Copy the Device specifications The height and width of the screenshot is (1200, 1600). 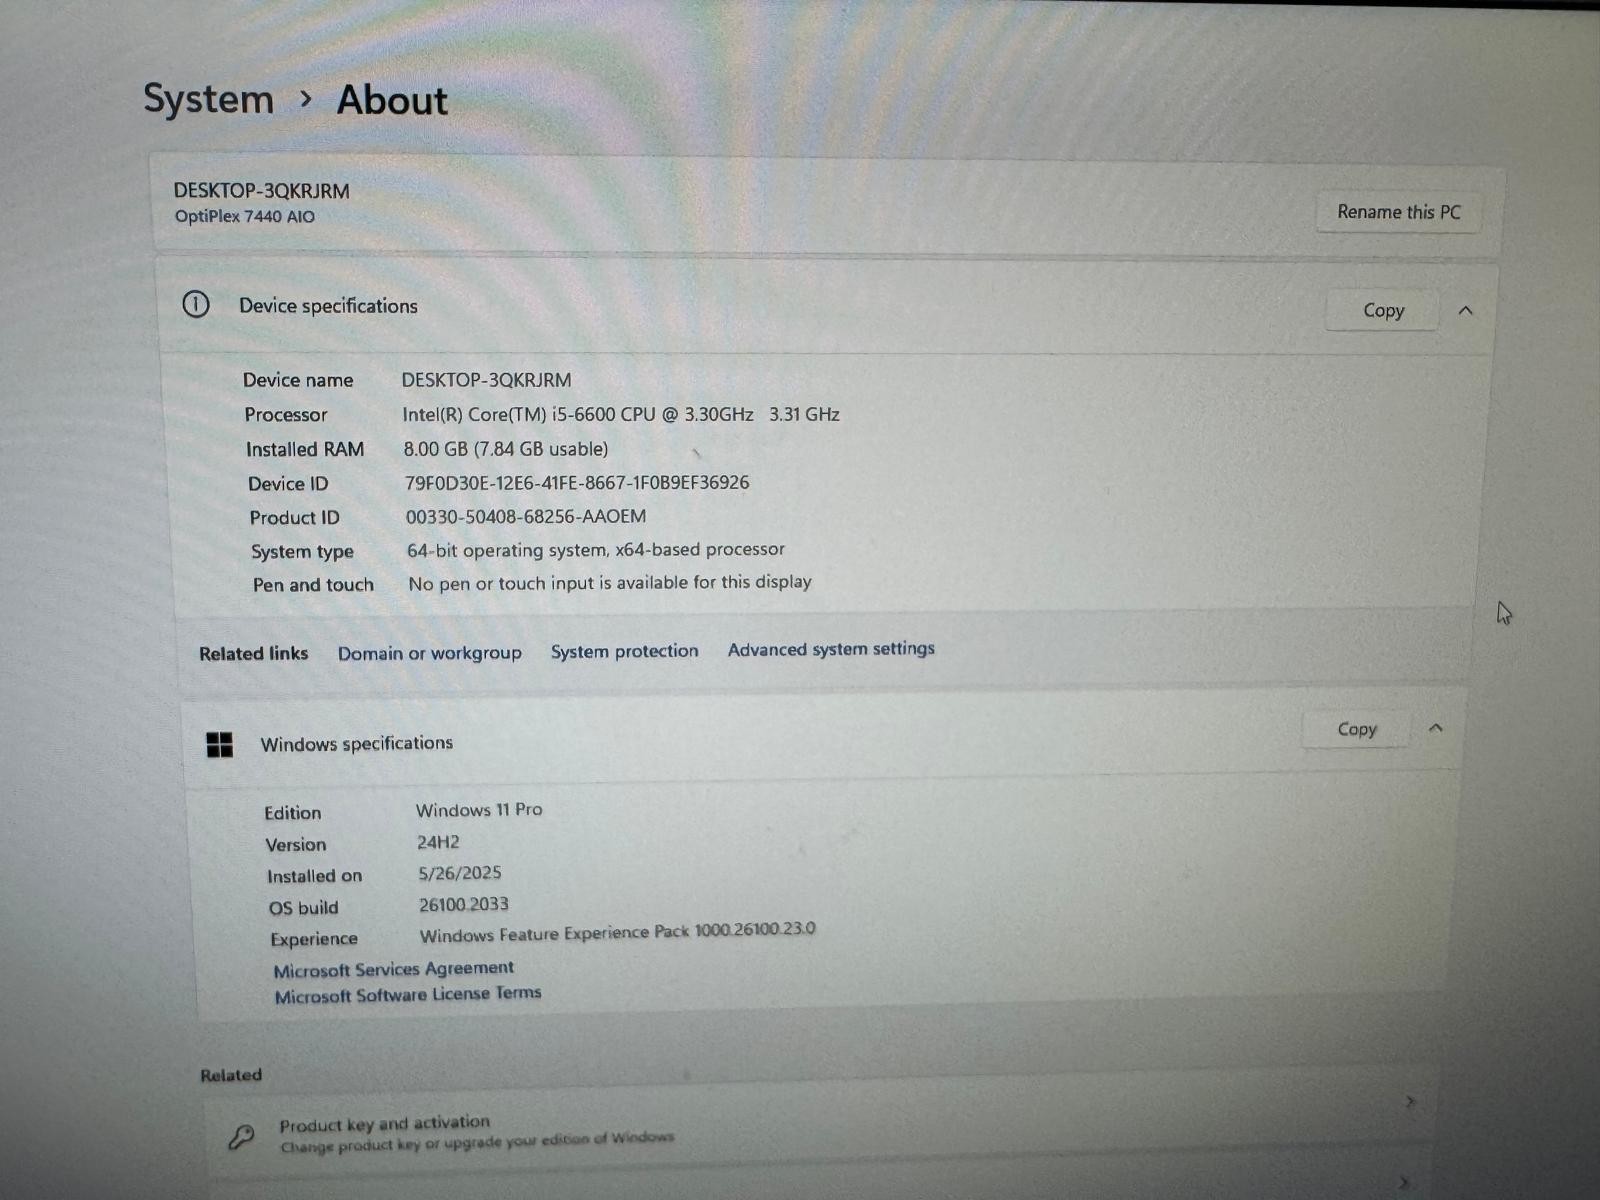tap(1383, 310)
